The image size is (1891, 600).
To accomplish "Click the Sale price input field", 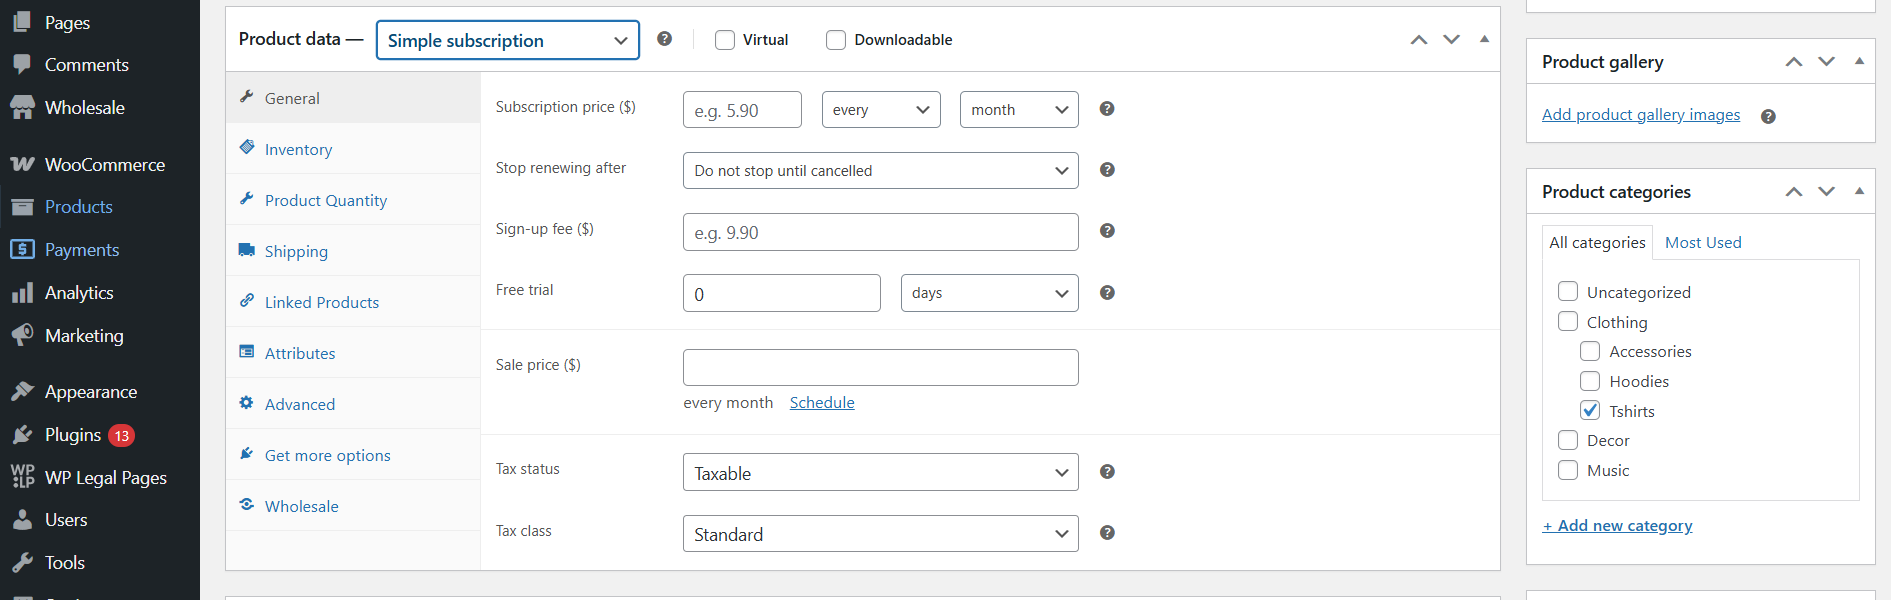I will [x=881, y=367].
